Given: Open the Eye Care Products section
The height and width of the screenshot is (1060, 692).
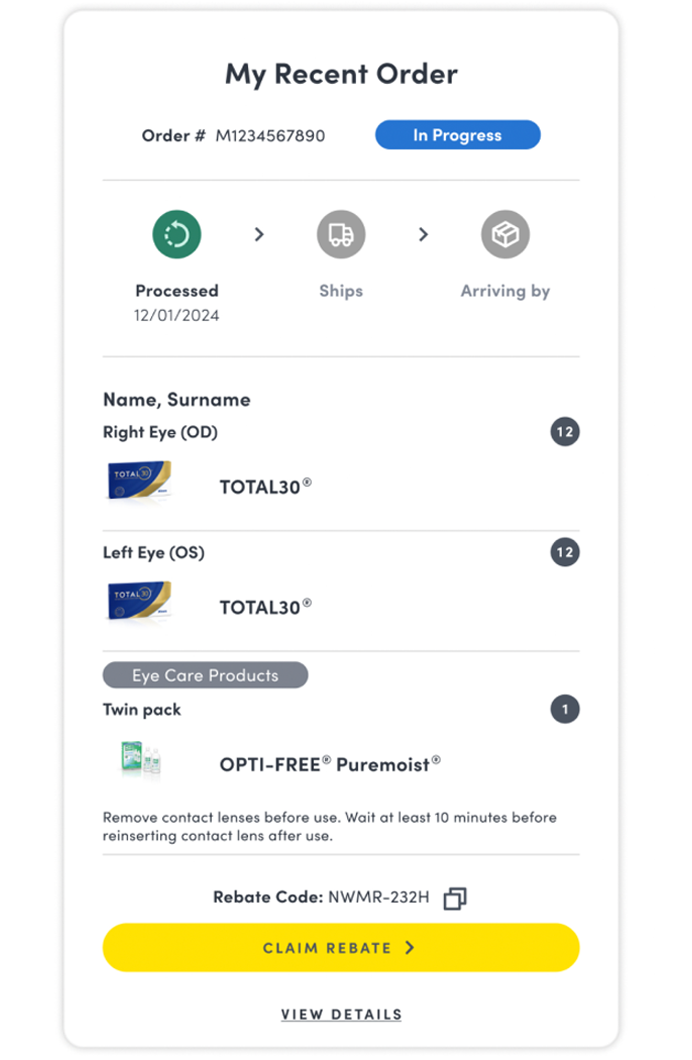Looking at the screenshot, I should [205, 675].
